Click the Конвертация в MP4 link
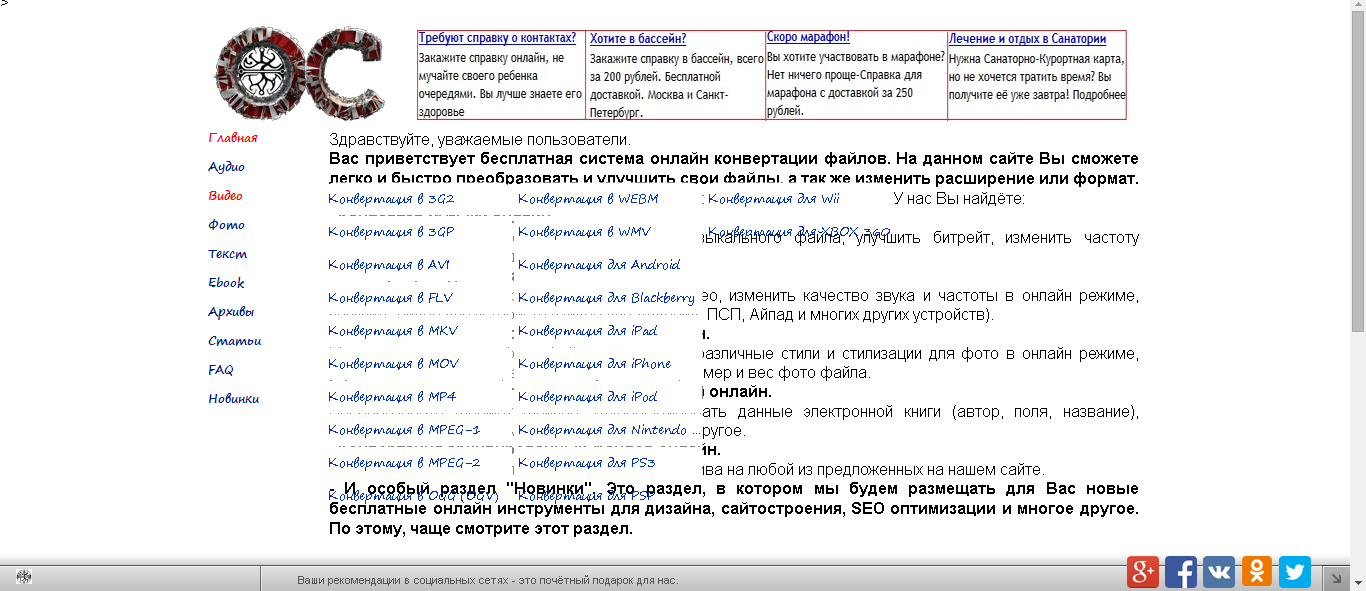The height and width of the screenshot is (591, 1366). 392,397
